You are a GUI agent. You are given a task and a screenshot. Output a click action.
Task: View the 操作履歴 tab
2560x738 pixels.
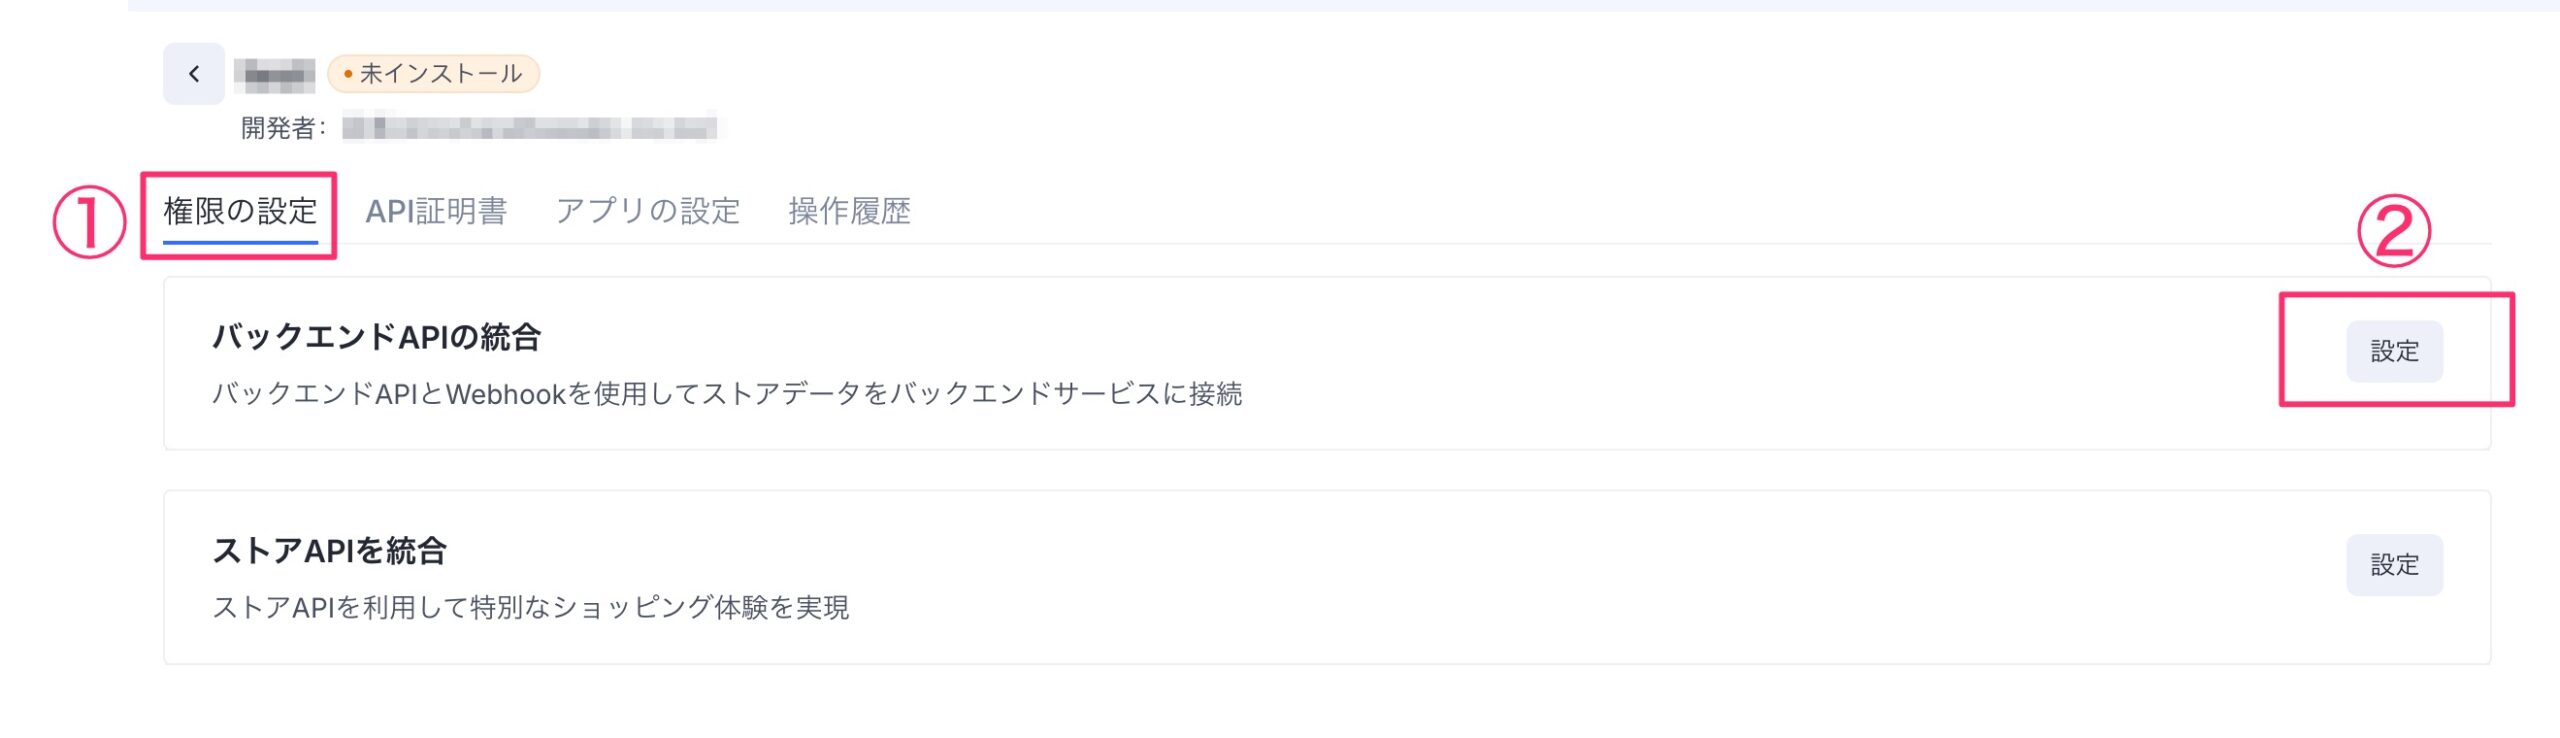pos(849,212)
